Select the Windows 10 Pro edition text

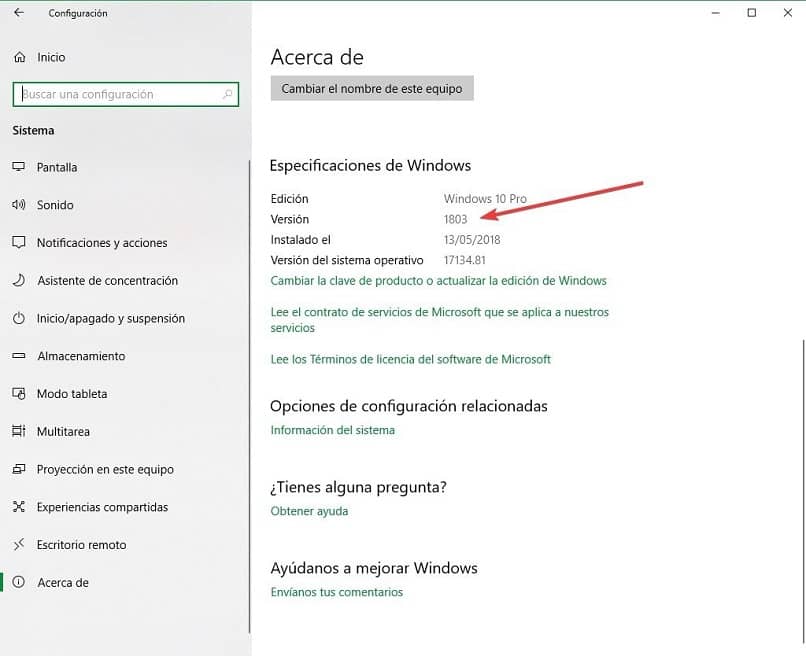point(485,198)
